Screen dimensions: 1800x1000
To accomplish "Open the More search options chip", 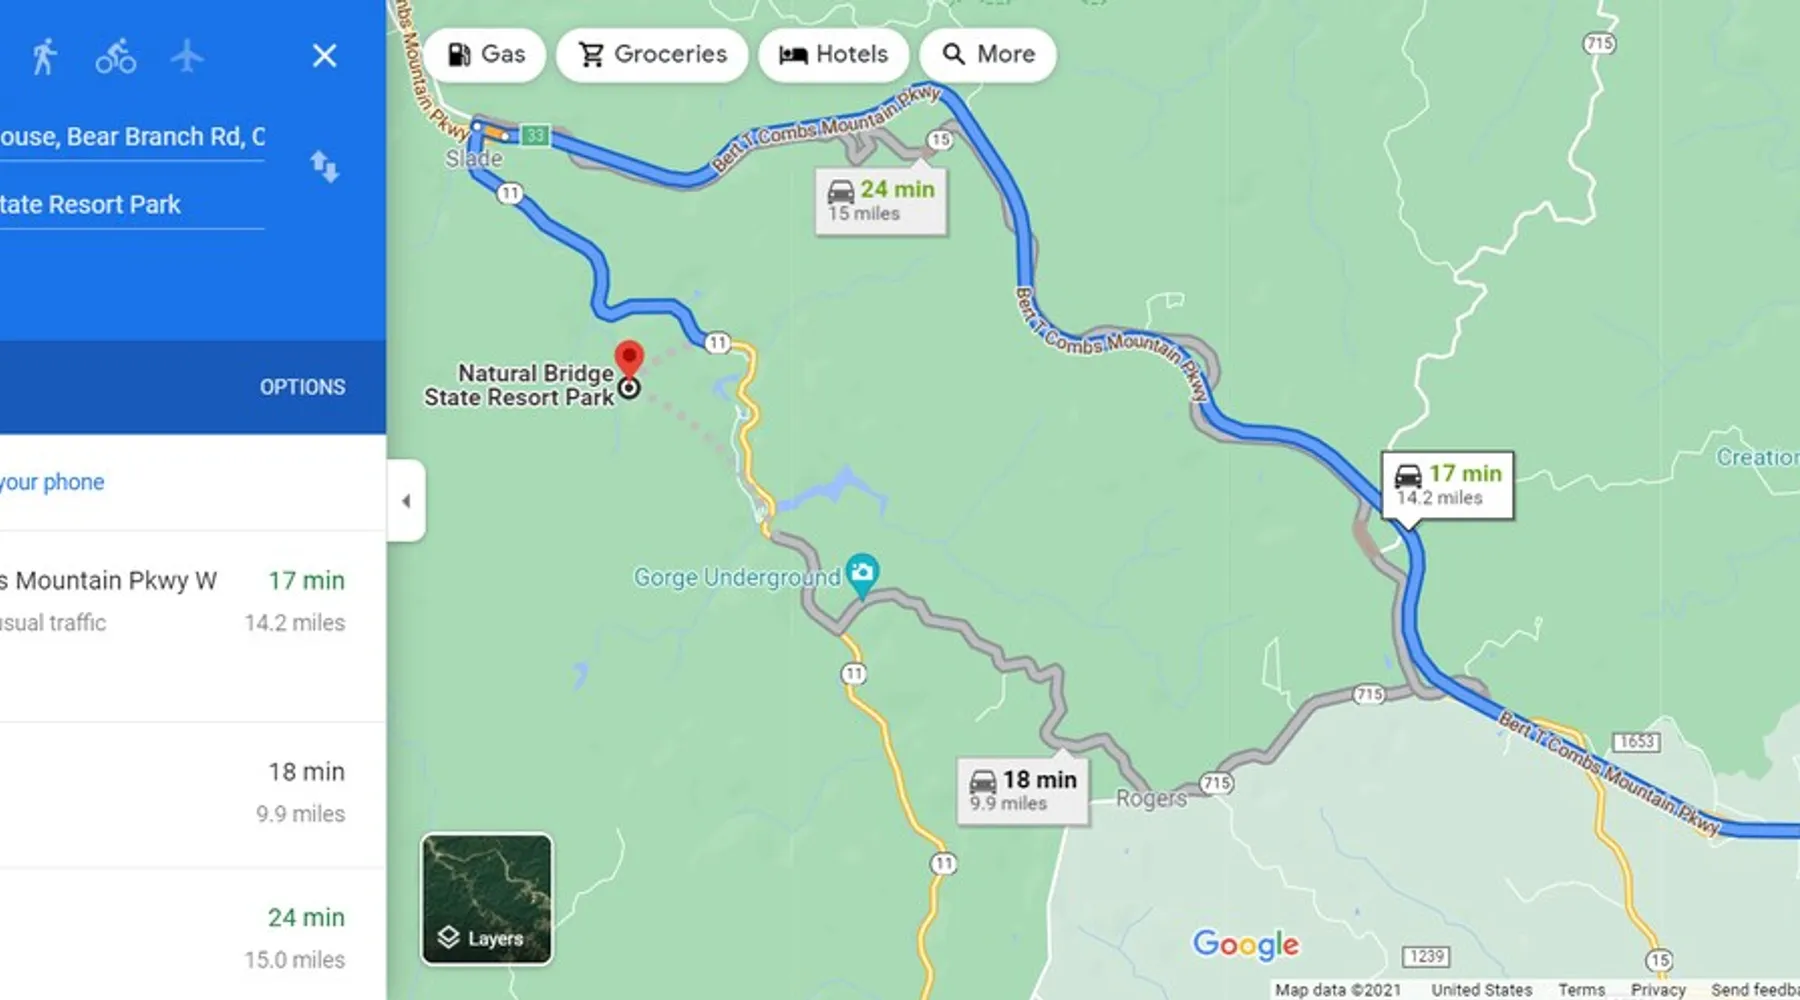I will pyautogui.click(x=988, y=54).
